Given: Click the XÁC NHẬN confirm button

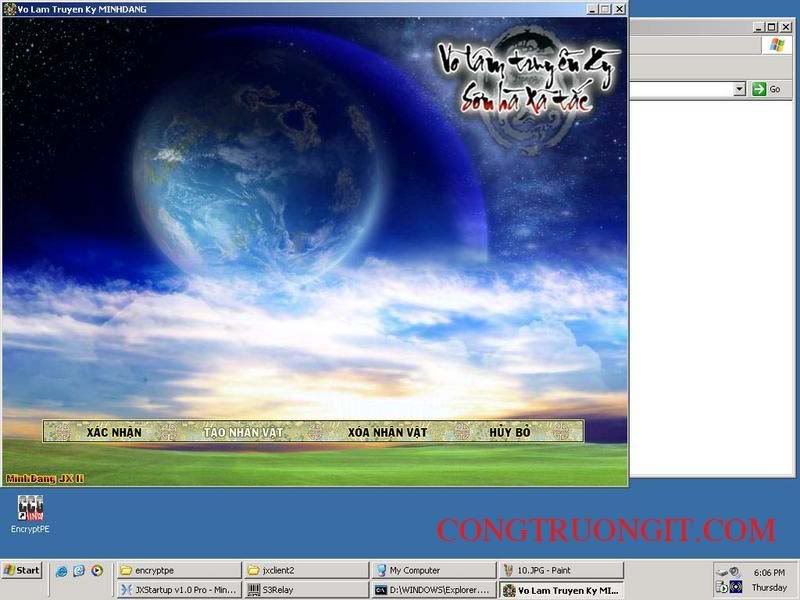Looking at the screenshot, I should (x=114, y=432).
